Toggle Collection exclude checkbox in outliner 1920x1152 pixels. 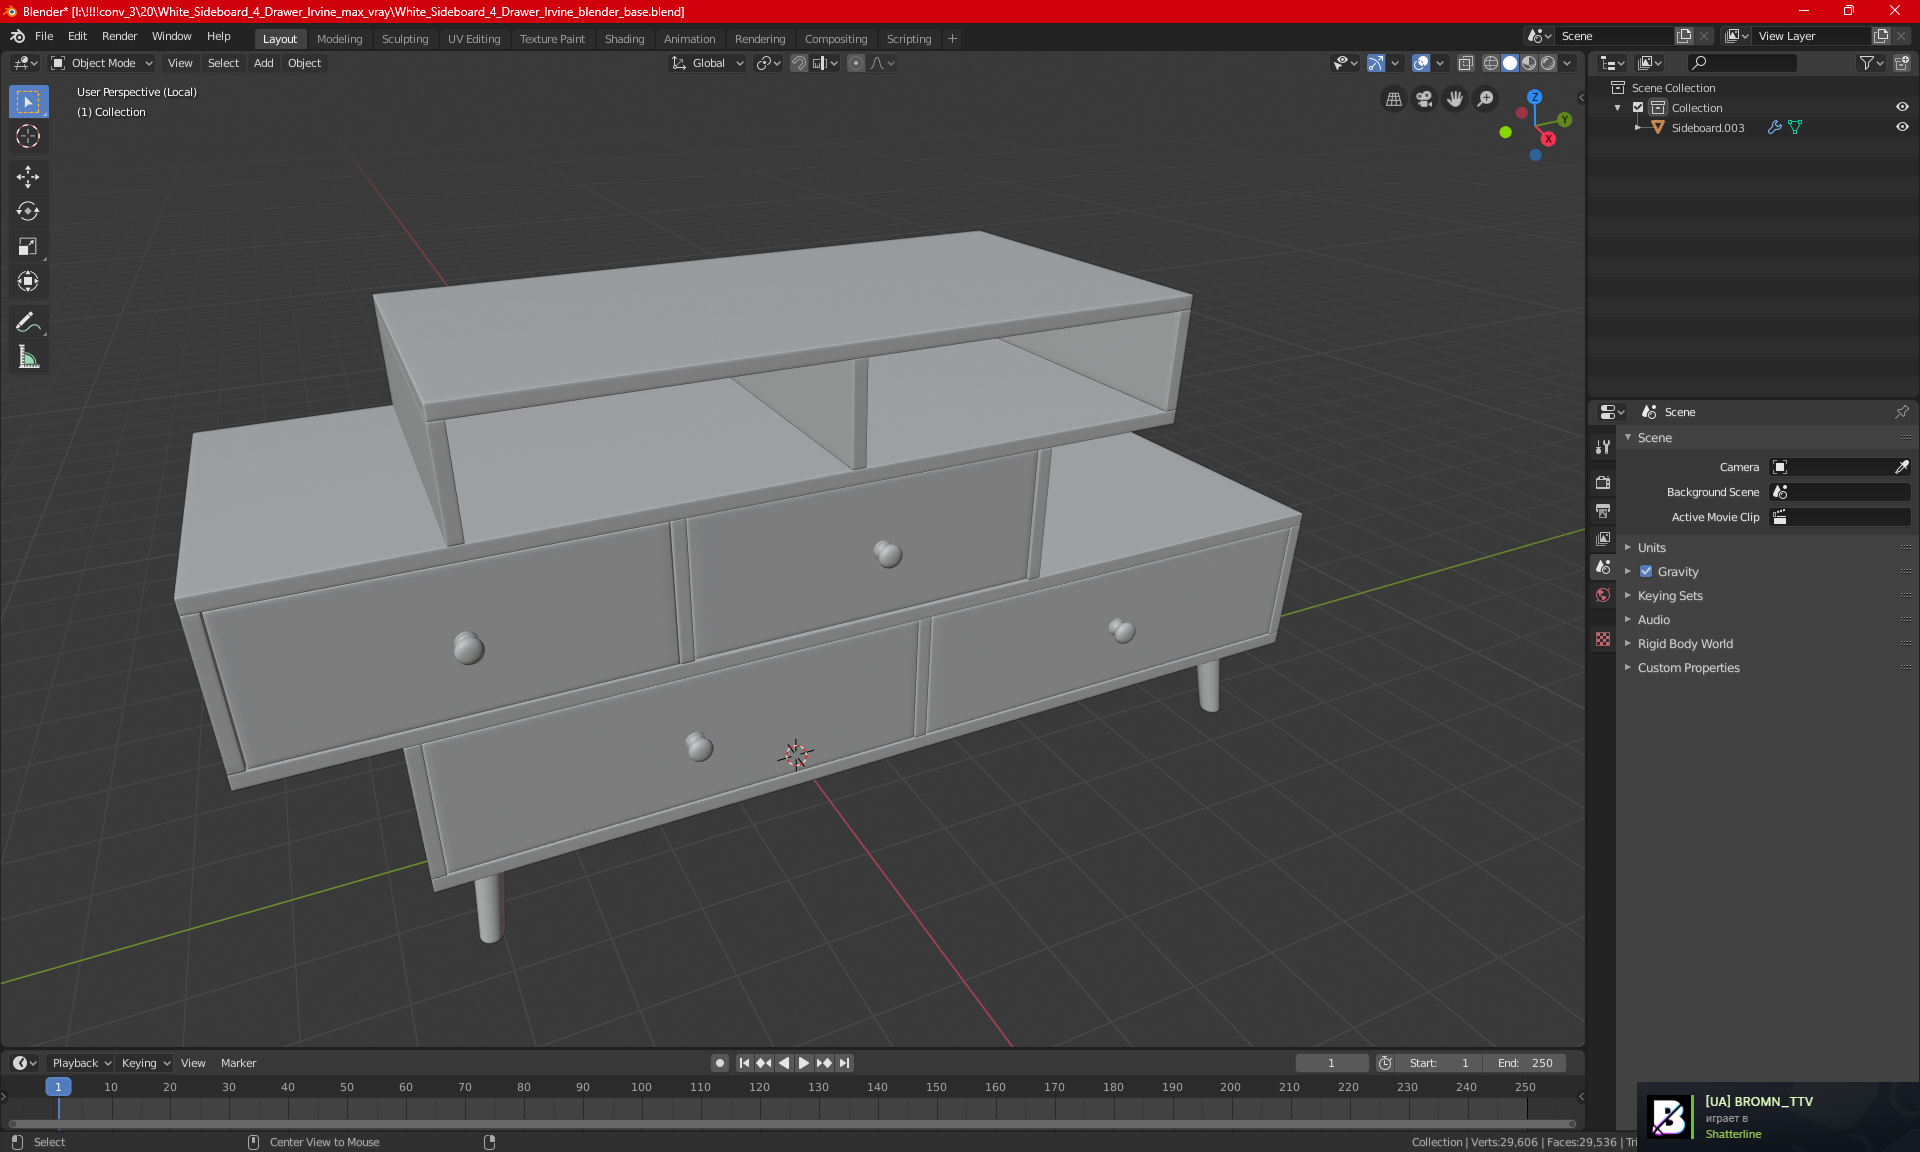point(1638,108)
